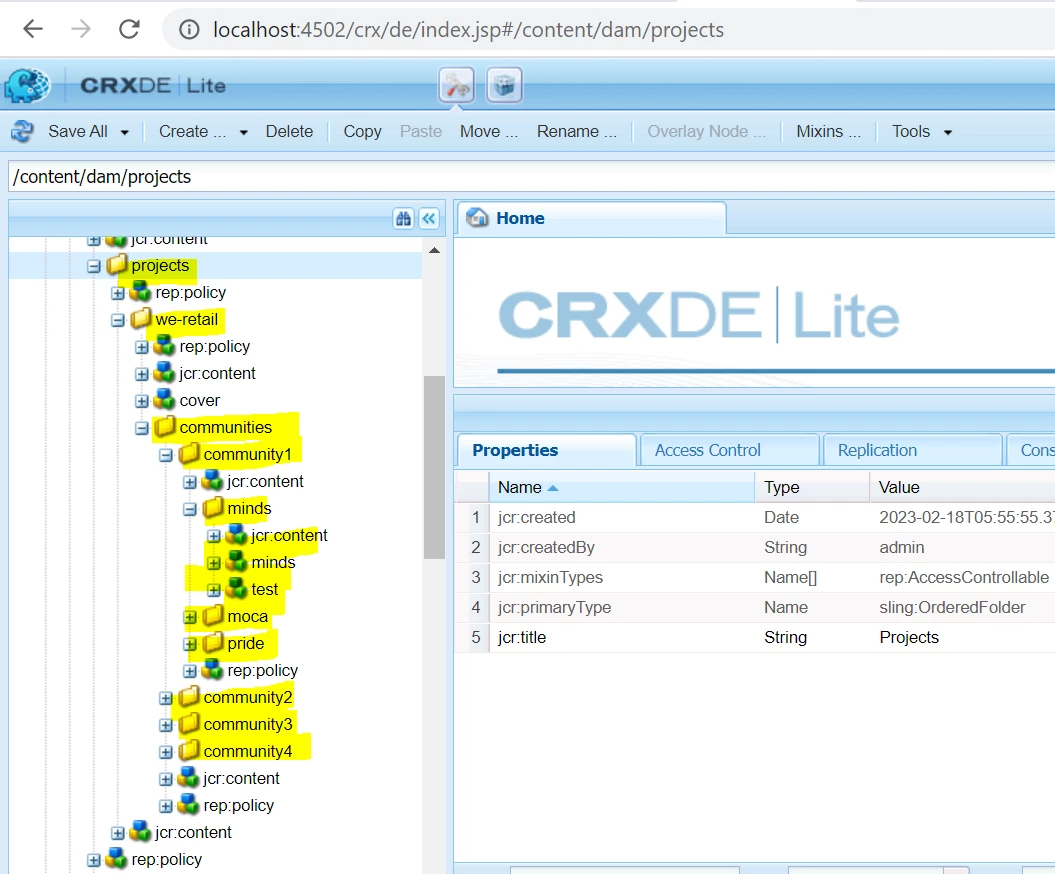Click the cover node icon
The width and height of the screenshot is (1055, 874).
click(x=164, y=400)
